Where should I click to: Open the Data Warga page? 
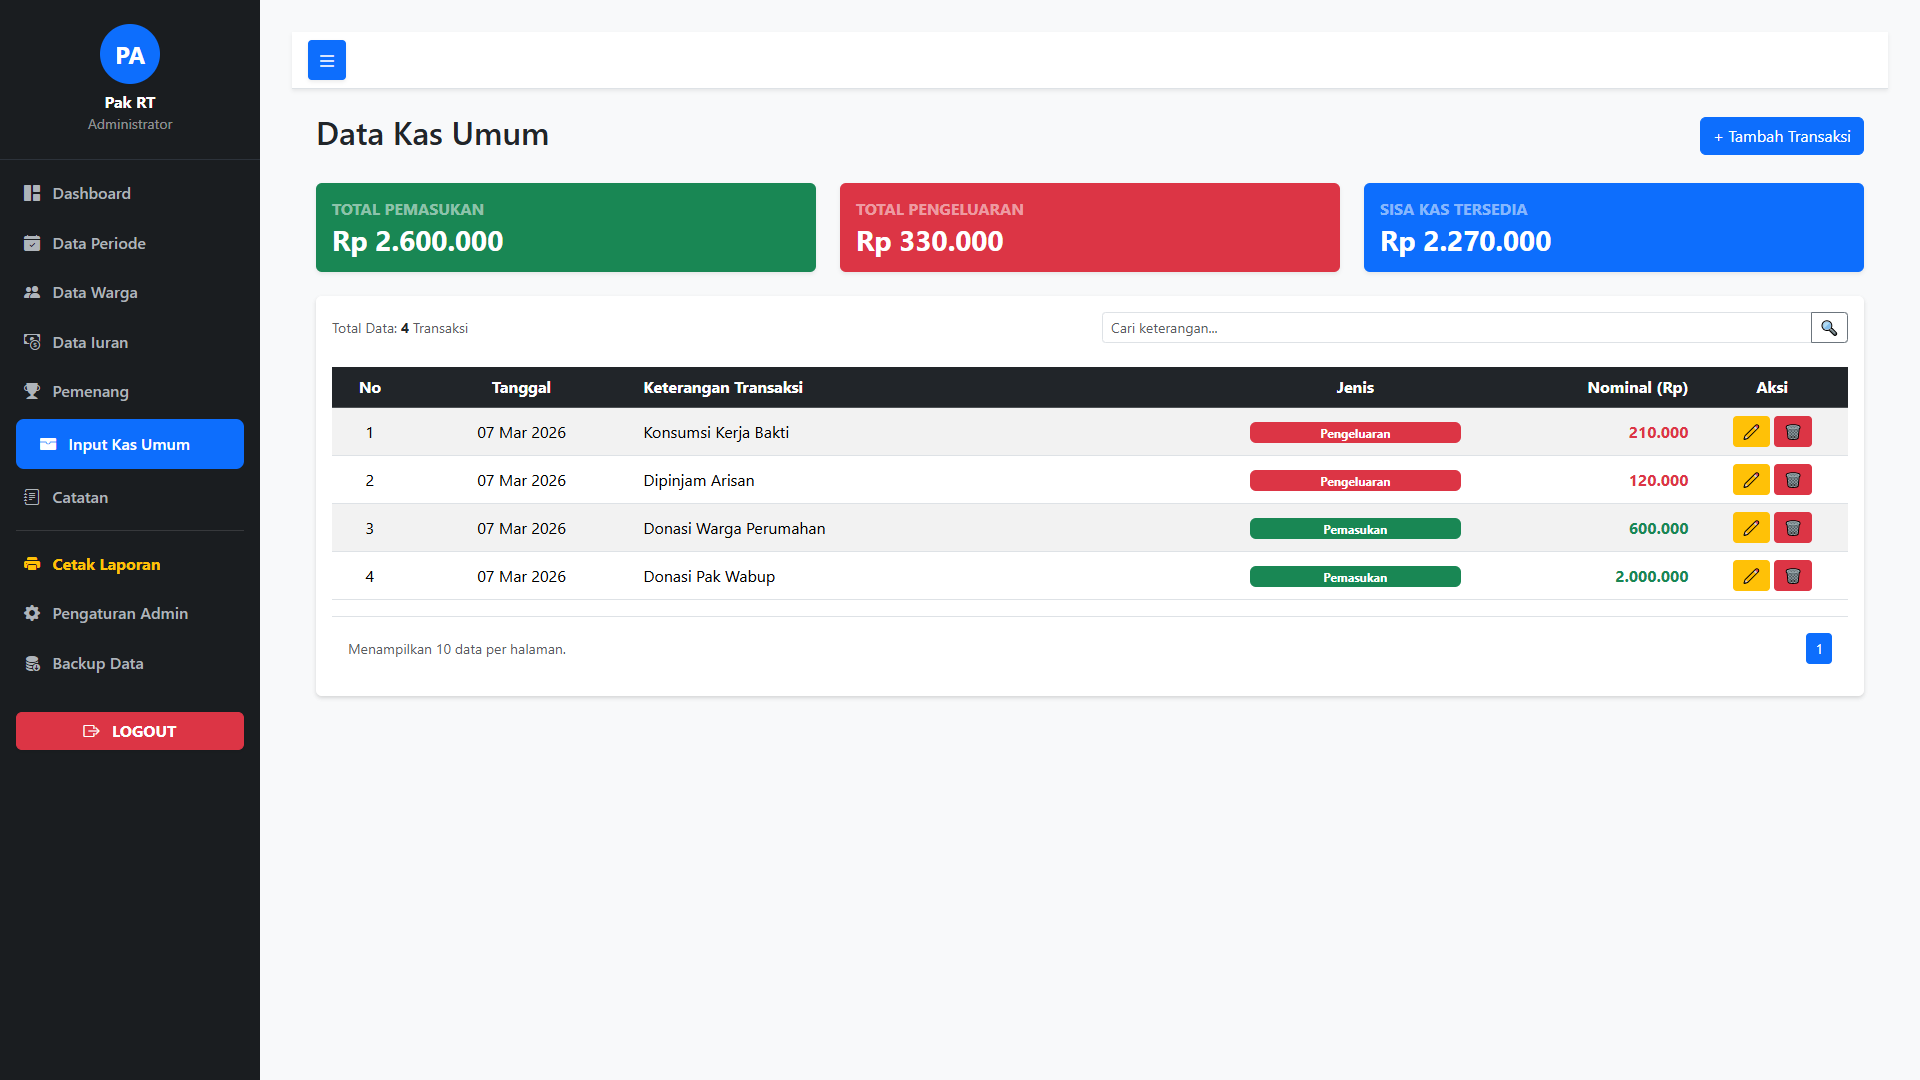pos(94,293)
